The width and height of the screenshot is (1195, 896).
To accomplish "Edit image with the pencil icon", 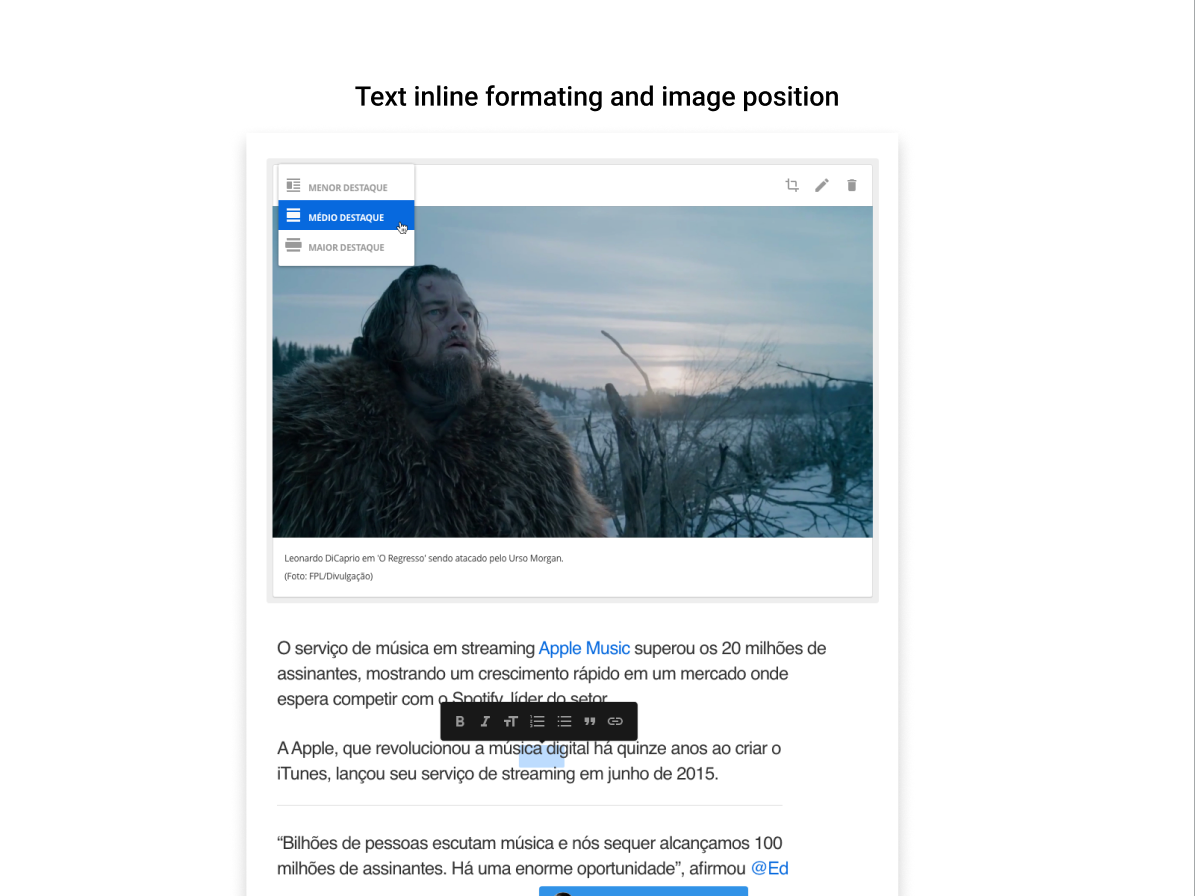I will point(822,185).
